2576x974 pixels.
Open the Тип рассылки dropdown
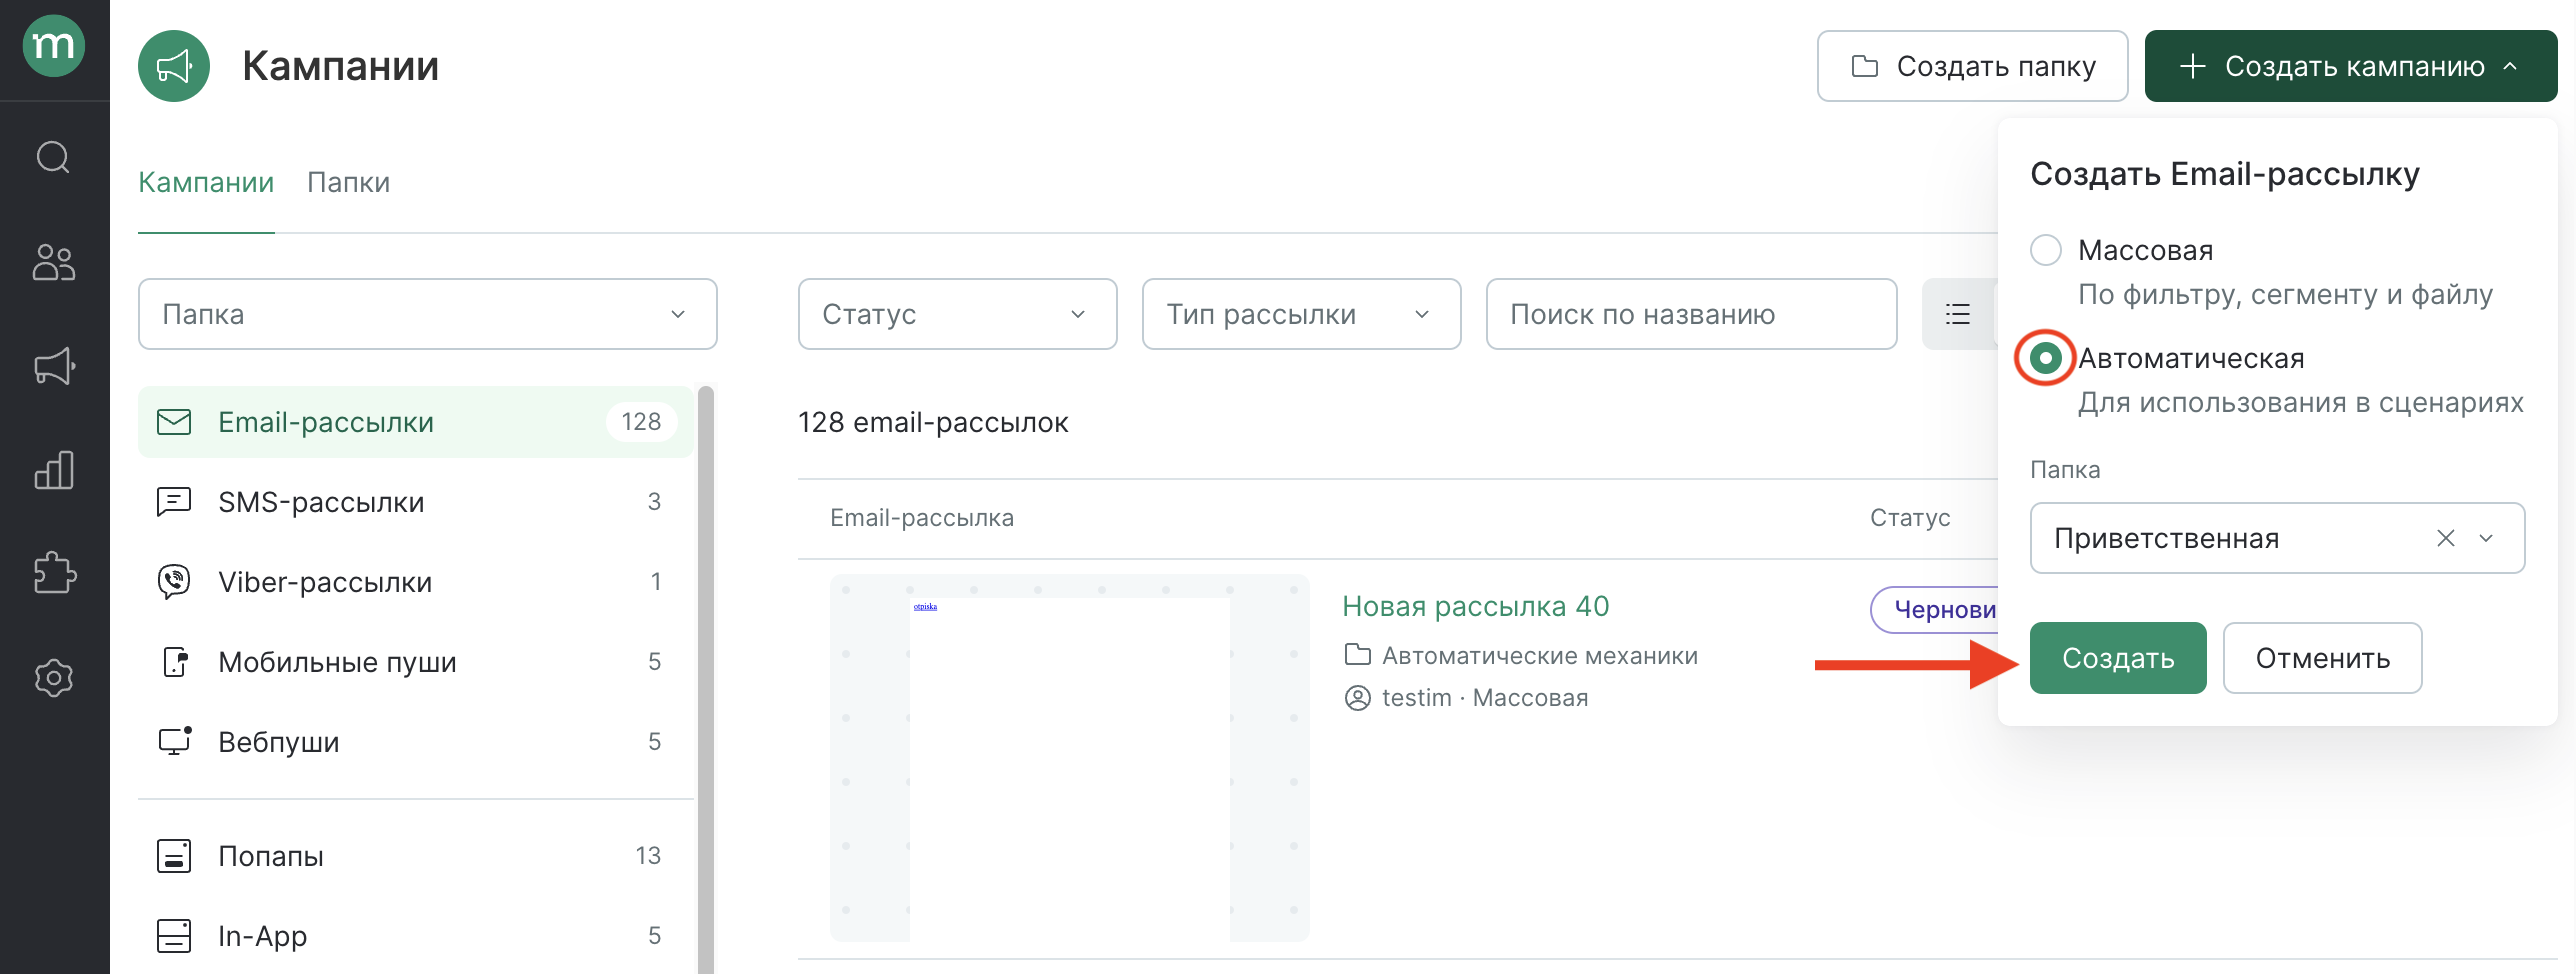click(x=1302, y=314)
